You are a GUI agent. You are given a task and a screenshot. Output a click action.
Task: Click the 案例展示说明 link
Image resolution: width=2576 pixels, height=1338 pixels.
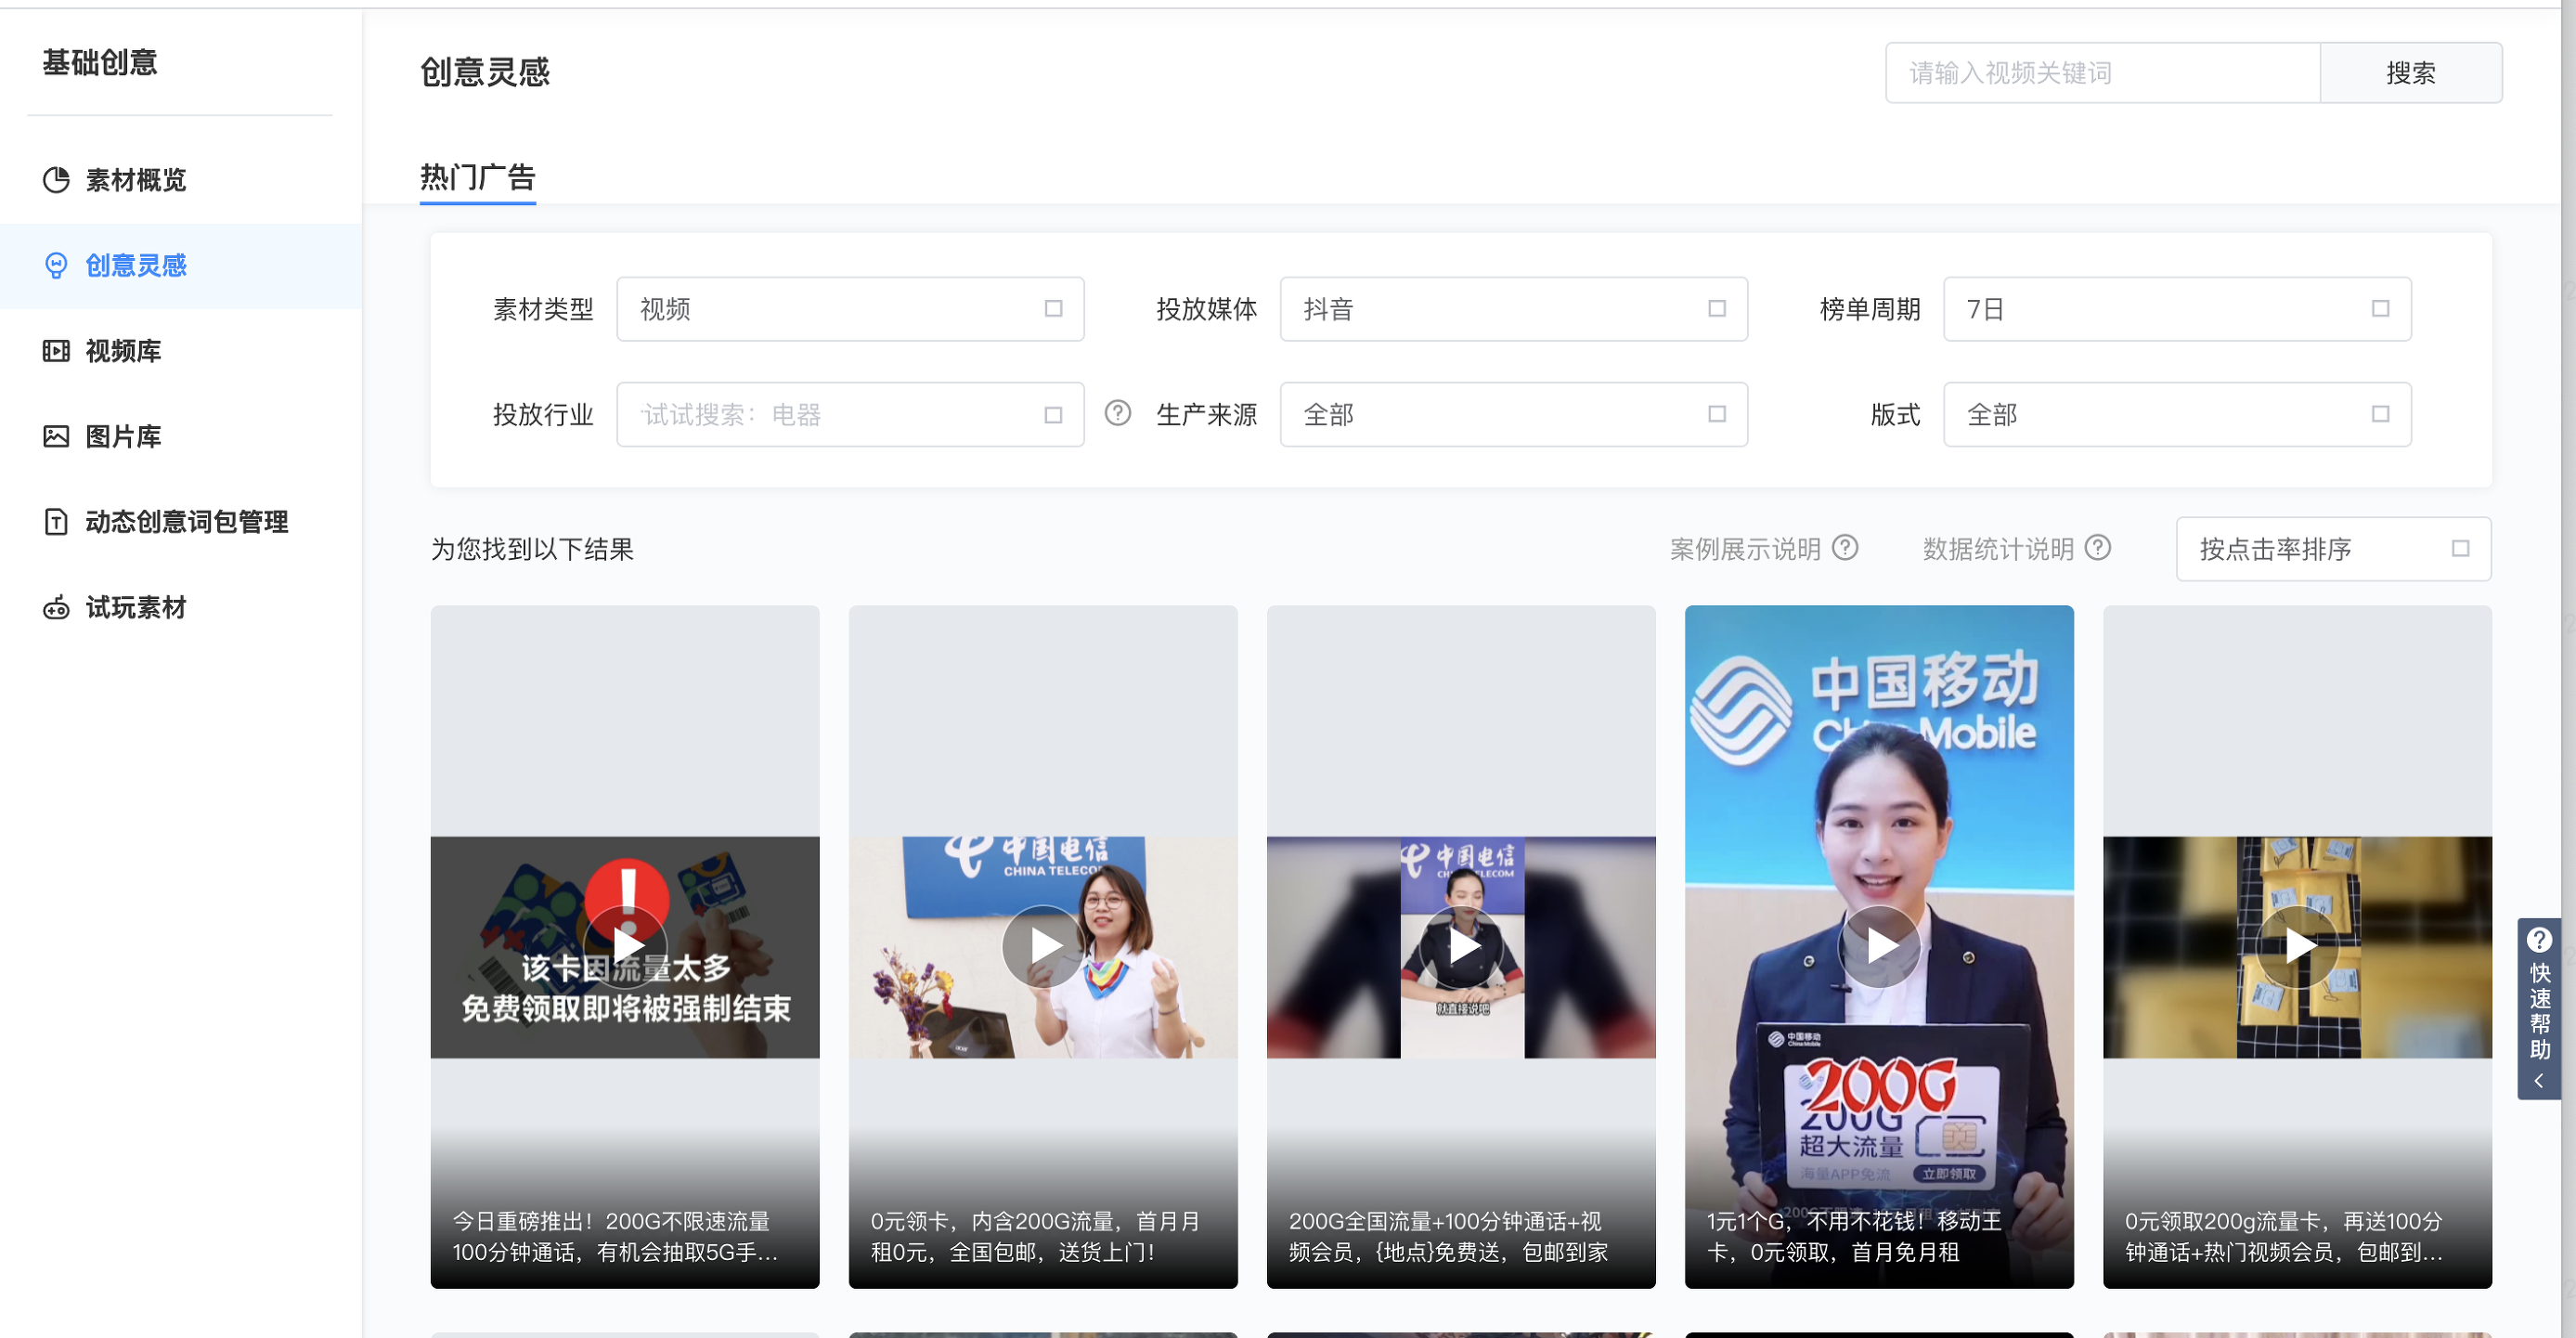(x=1745, y=549)
